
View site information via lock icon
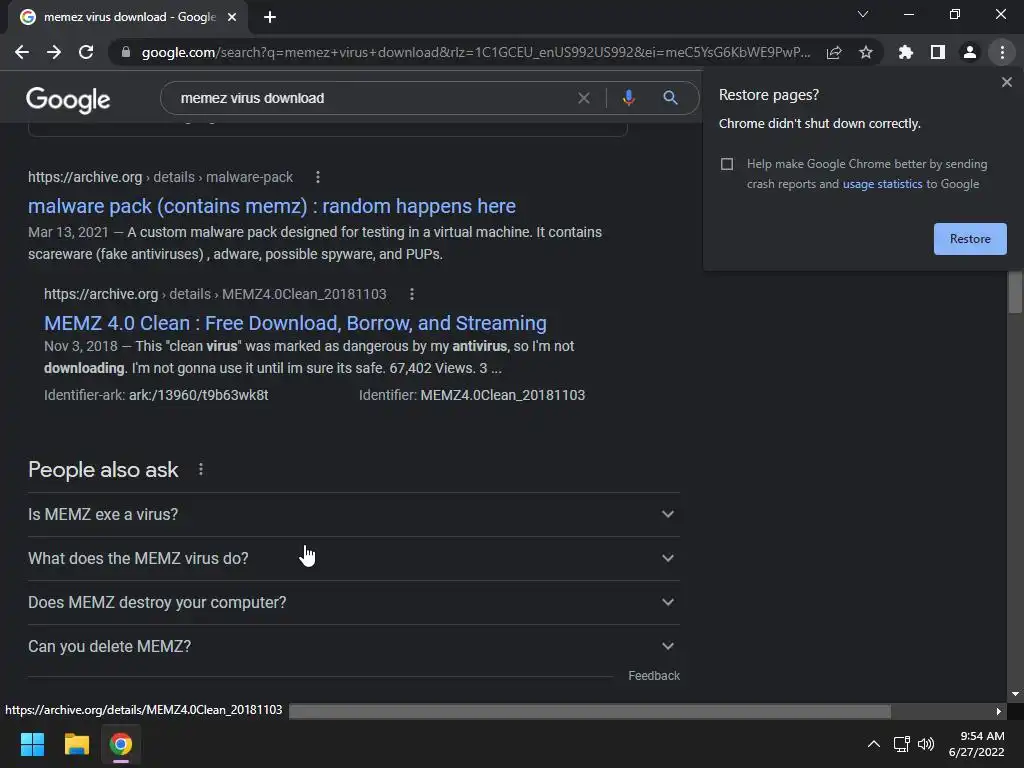coord(126,52)
